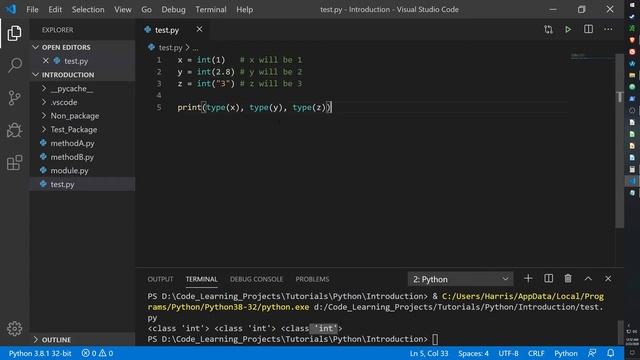Expand the Test_Package folder
Screen dimensions: 640x360
pos(82,129)
